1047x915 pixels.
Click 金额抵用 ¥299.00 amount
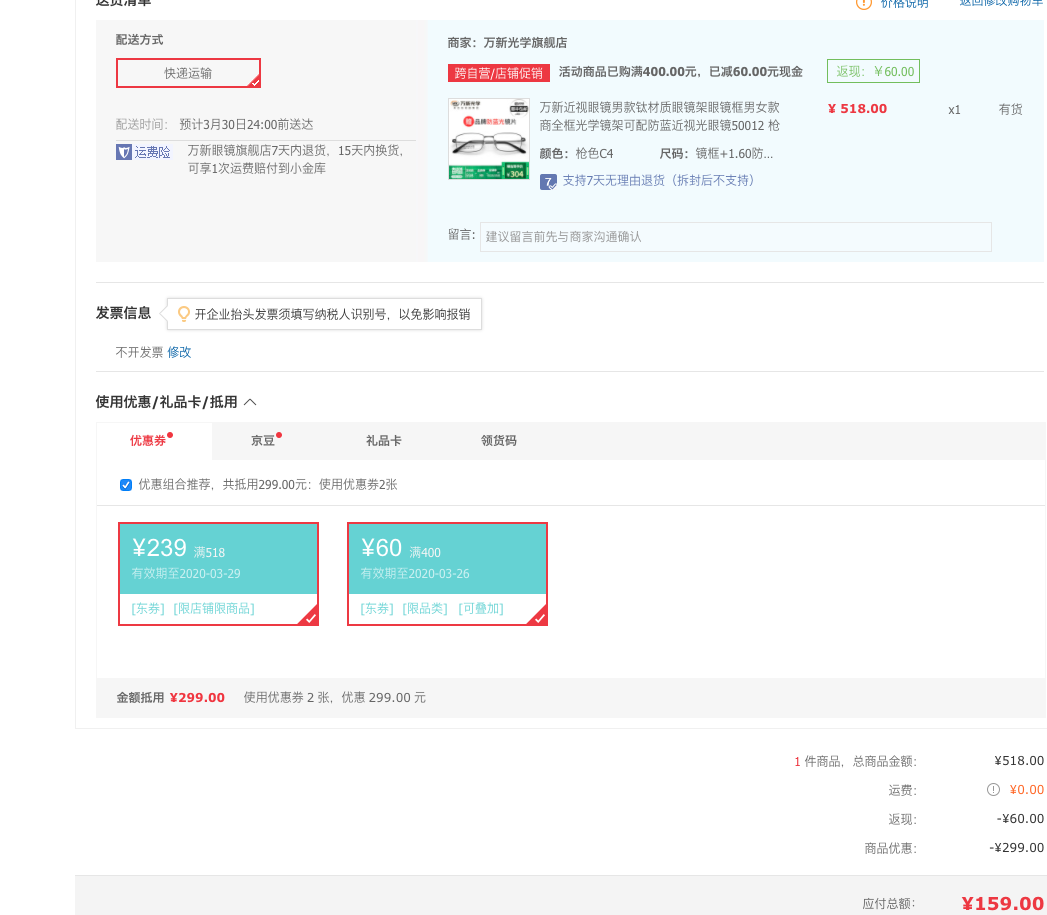point(197,698)
